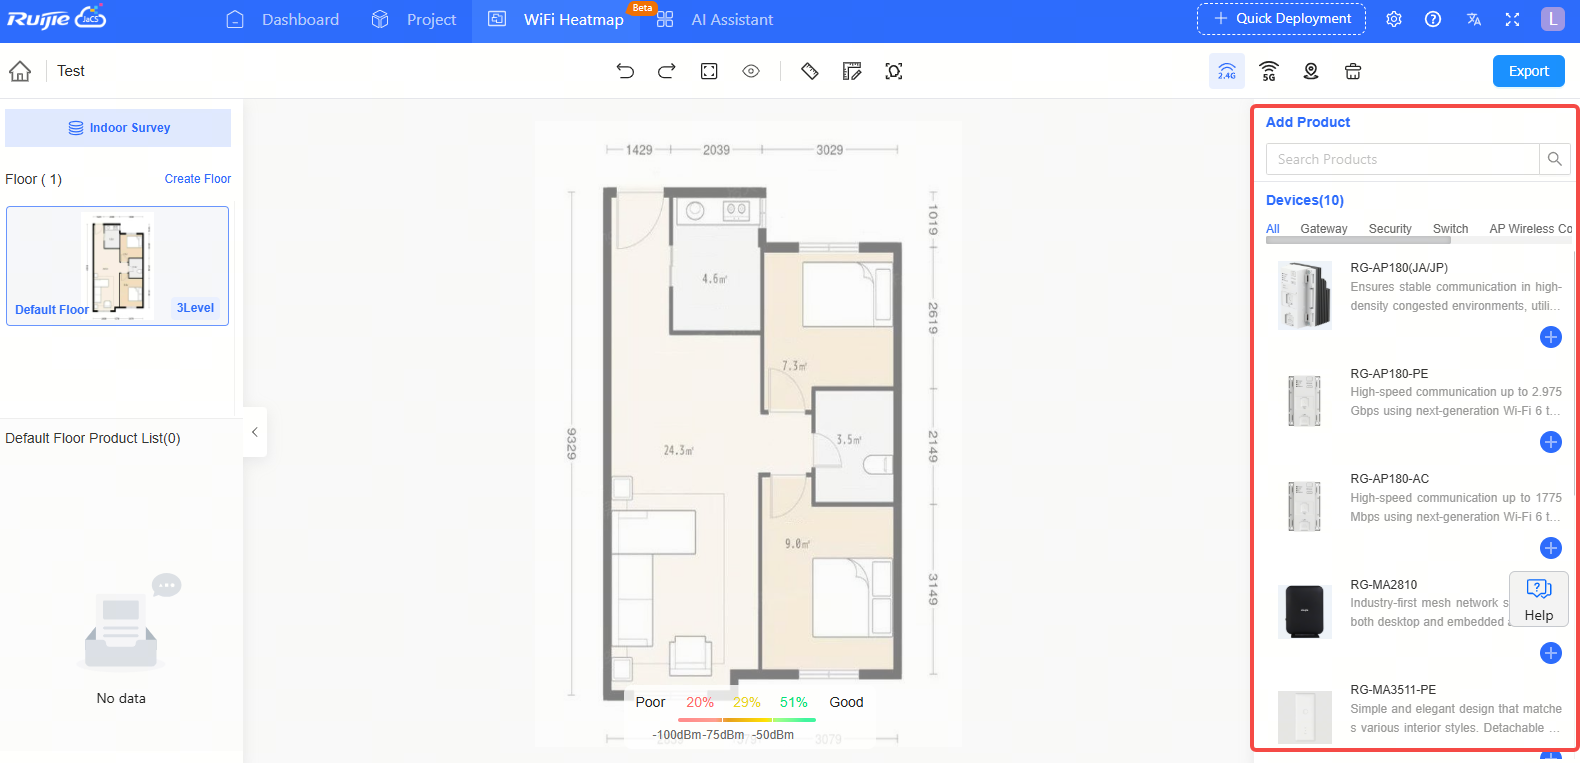Select the AP Wireless filter tab
1580x763 pixels.
point(1530,229)
